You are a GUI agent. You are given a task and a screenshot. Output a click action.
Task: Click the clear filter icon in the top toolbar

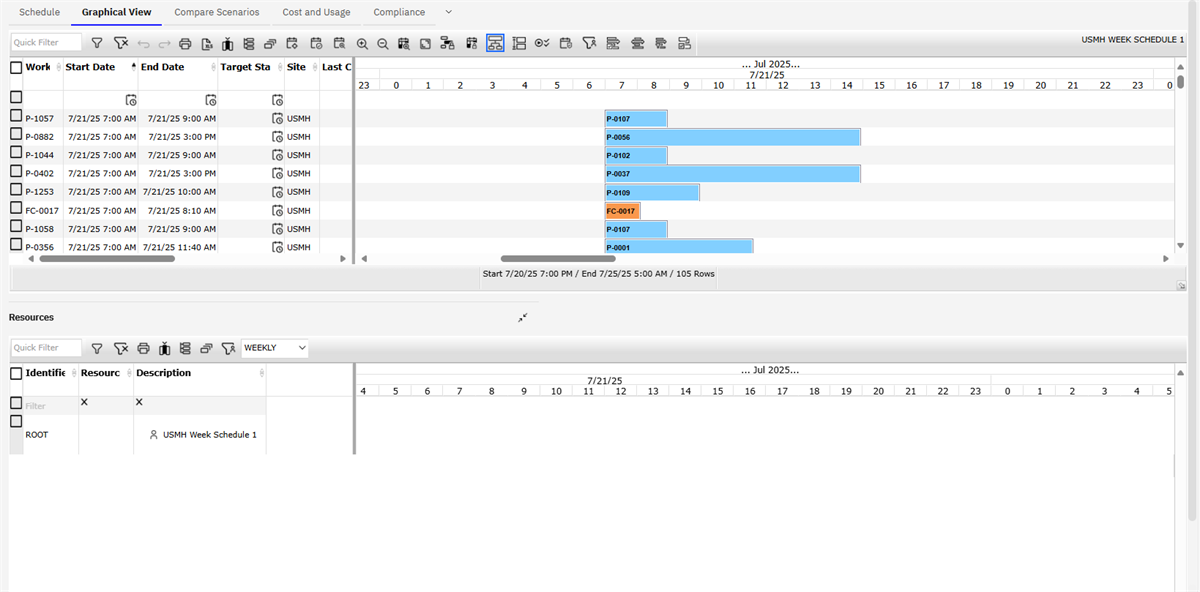[x=121, y=43]
